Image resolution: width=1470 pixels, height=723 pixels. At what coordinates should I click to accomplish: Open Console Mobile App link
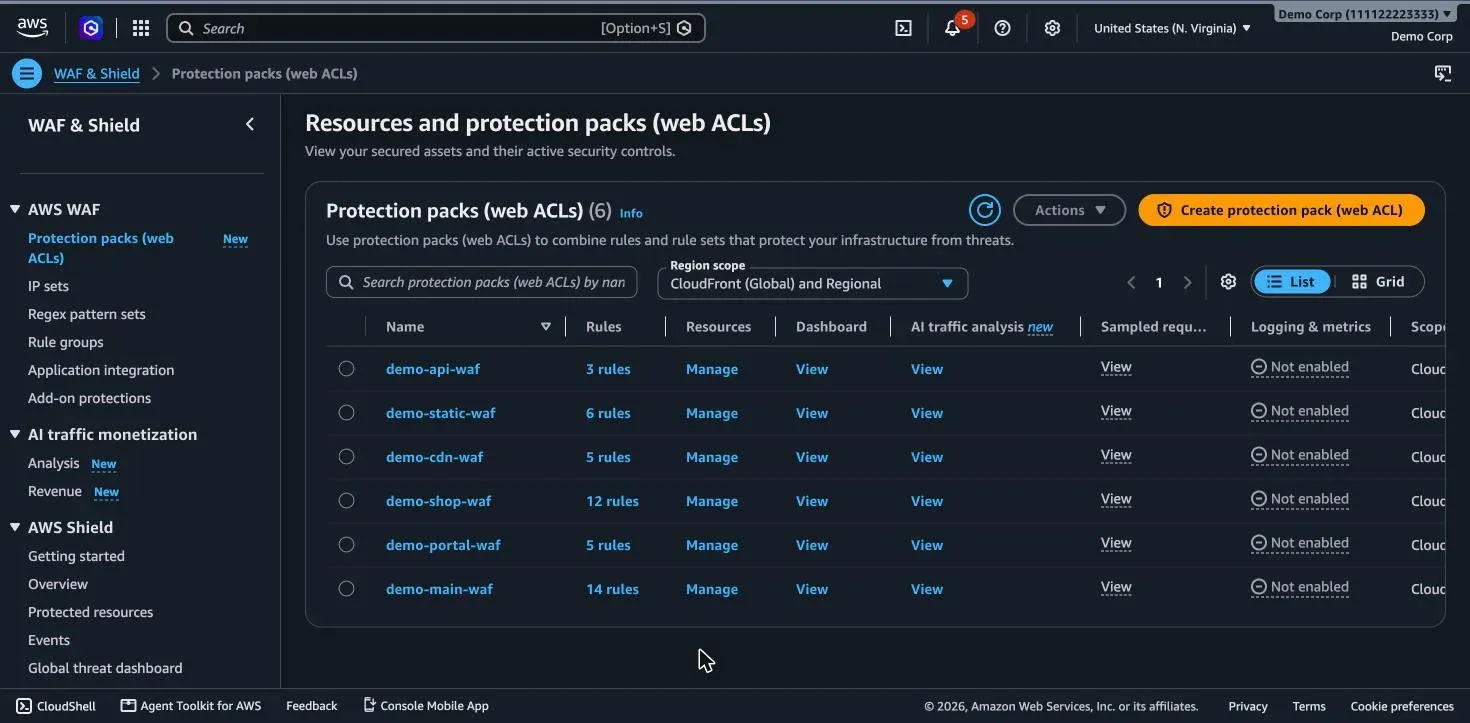[426, 705]
